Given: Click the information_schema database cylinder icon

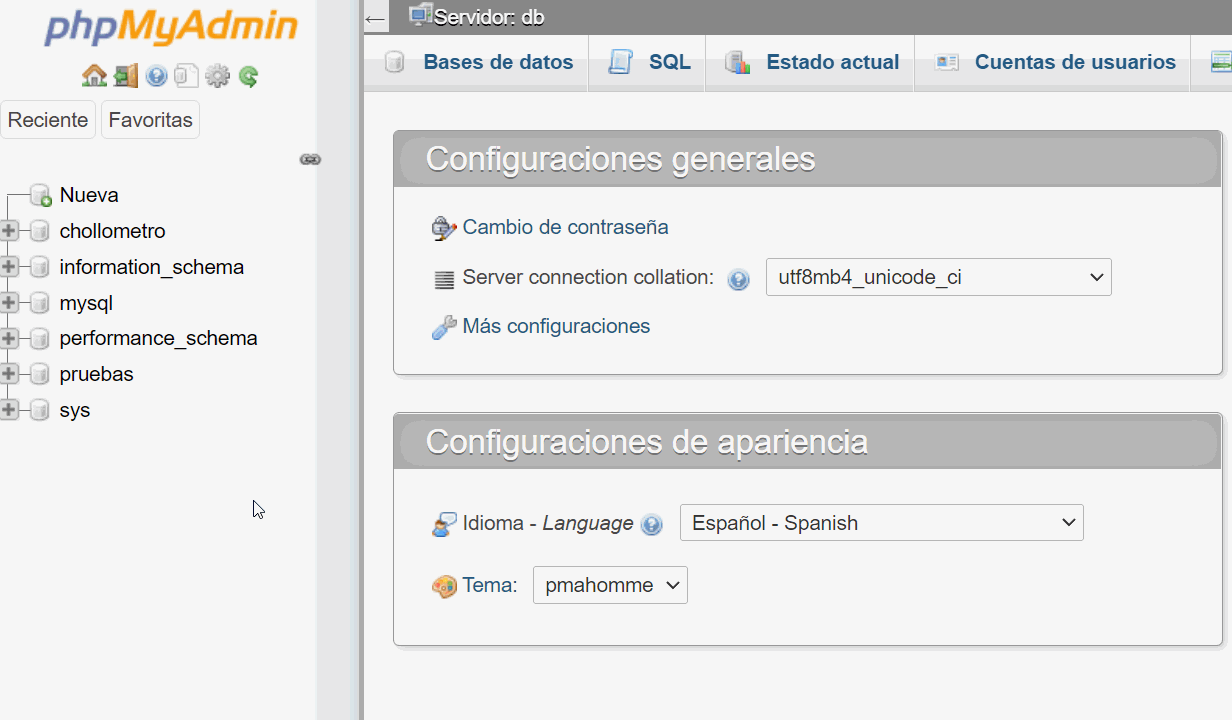Looking at the screenshot, I should 39,267.
